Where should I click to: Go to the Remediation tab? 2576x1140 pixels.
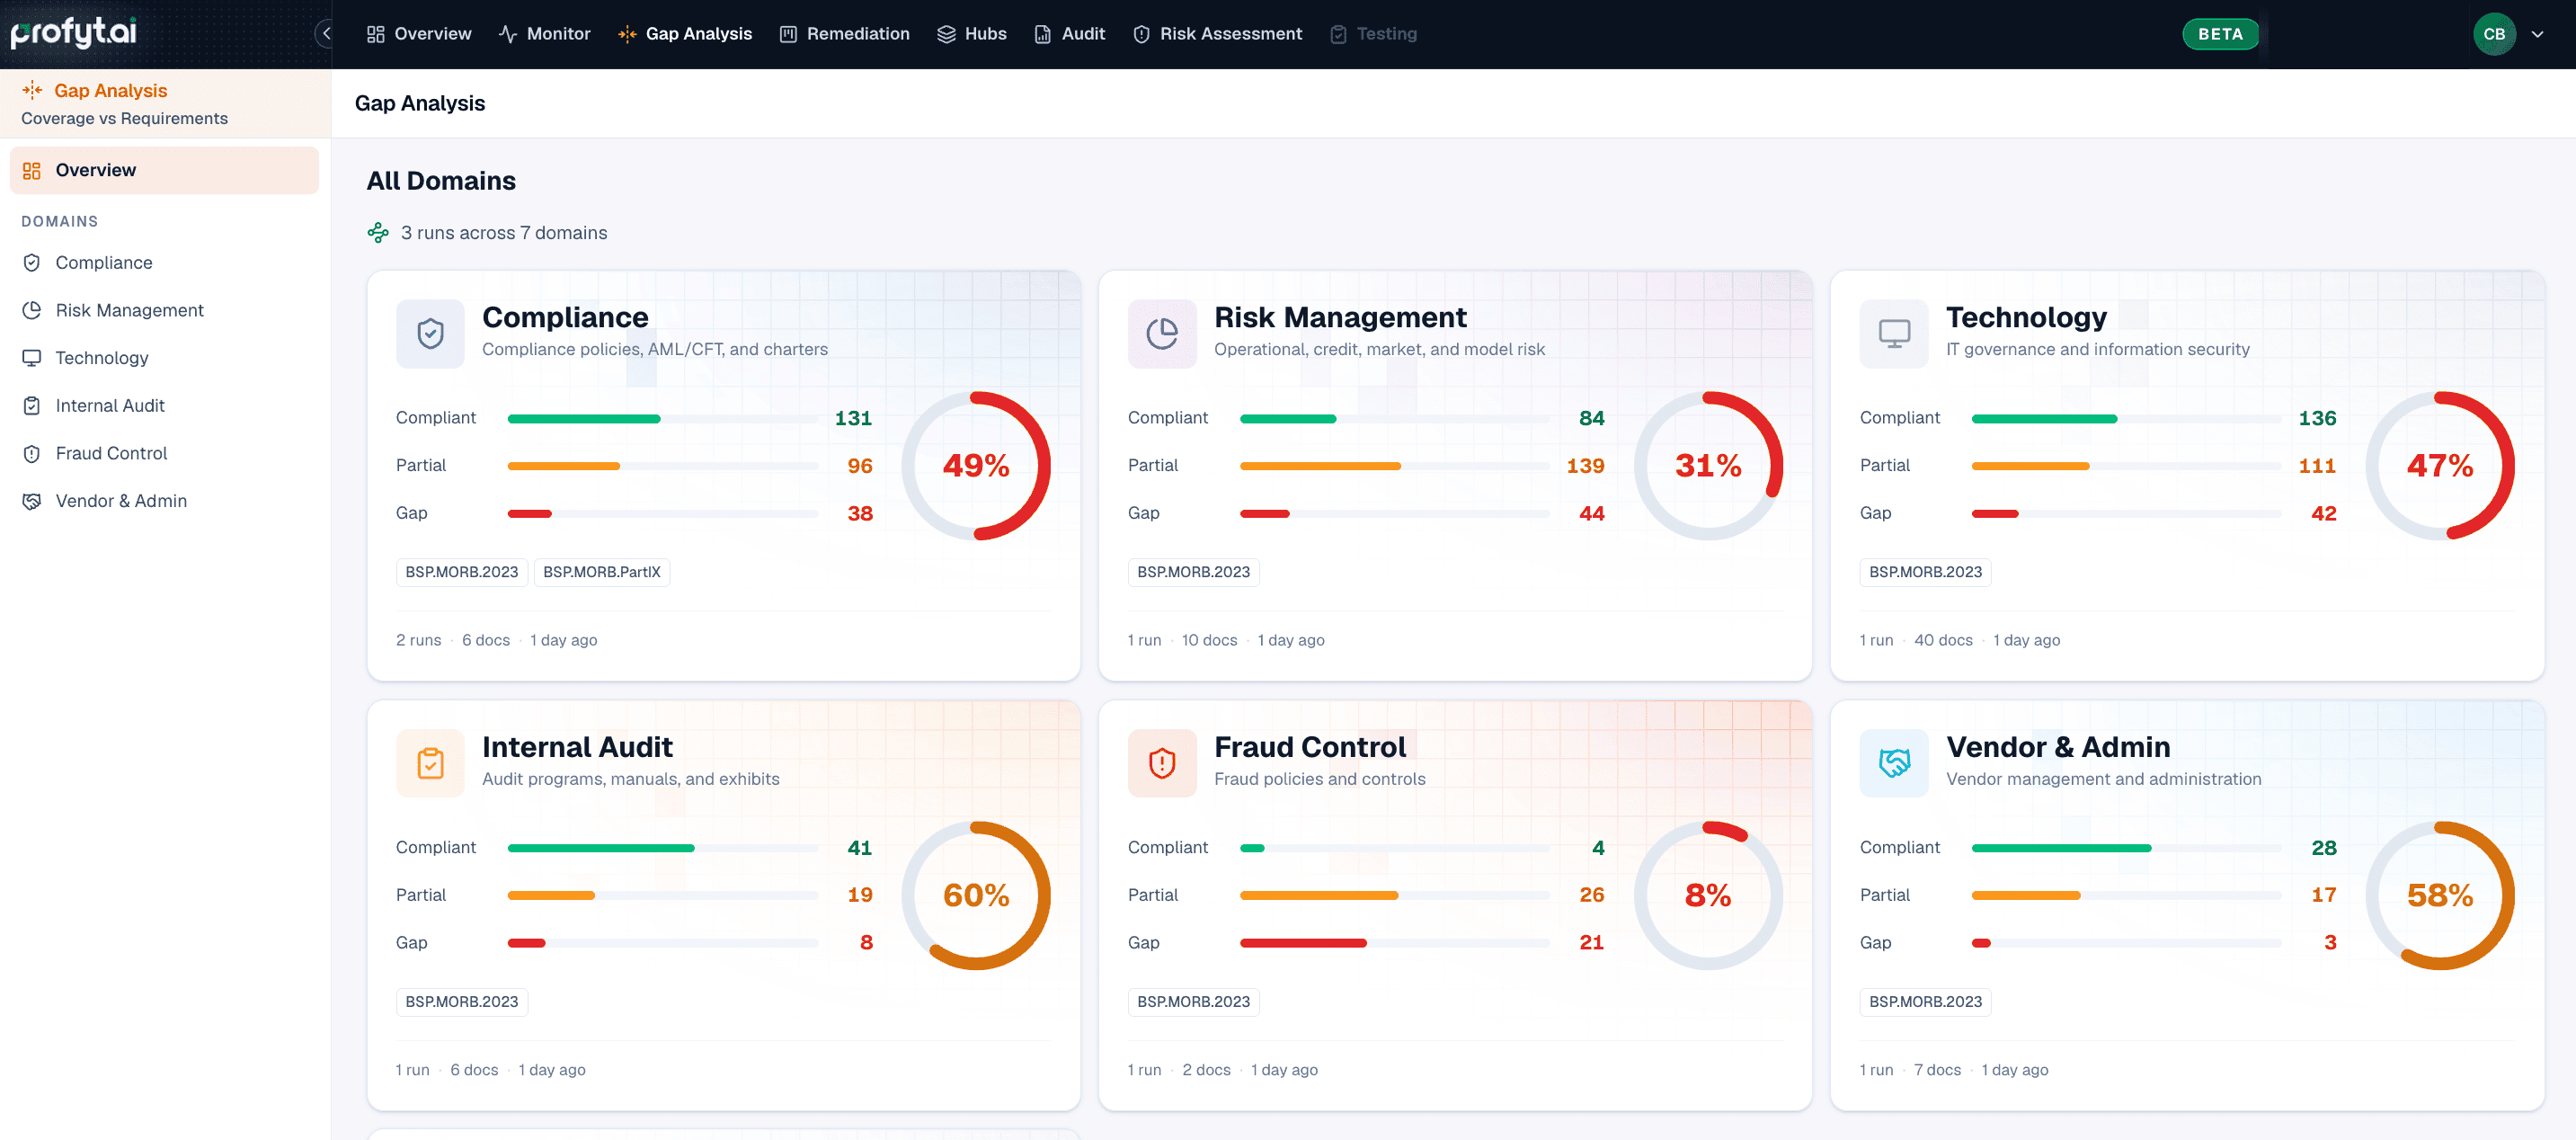coord(844,34)
